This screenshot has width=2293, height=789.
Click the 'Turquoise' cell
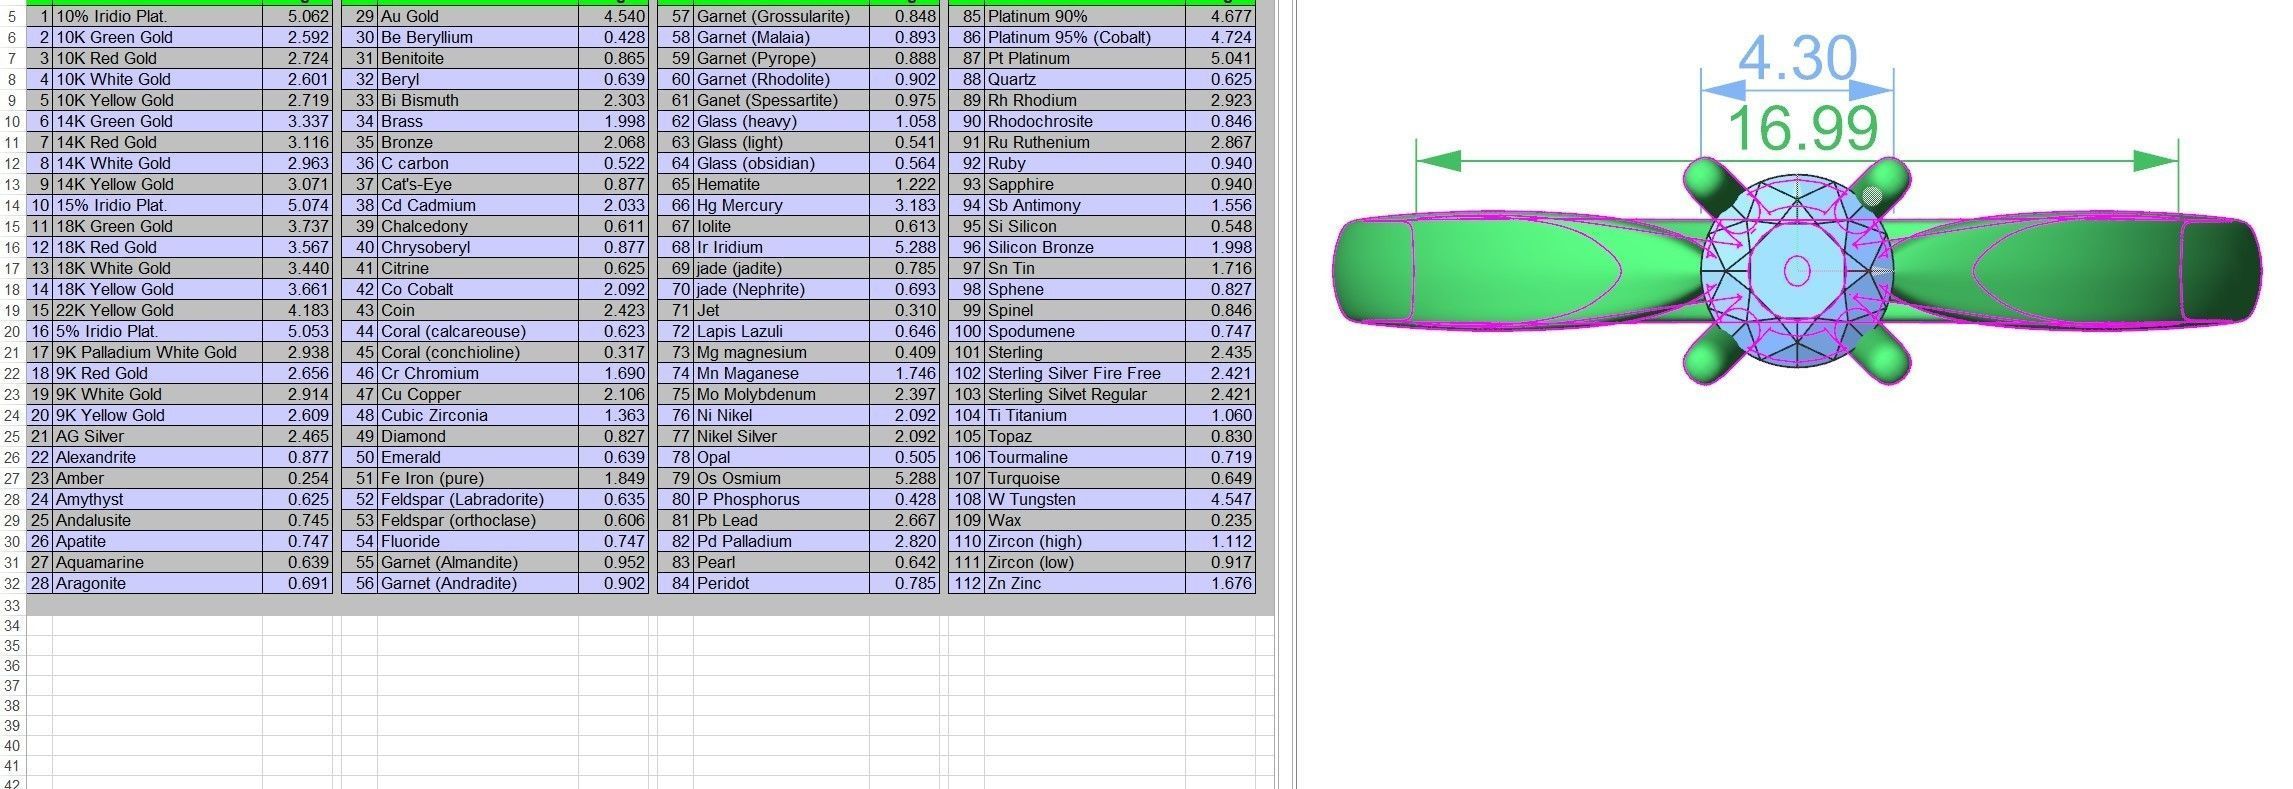click(1085, 478)
